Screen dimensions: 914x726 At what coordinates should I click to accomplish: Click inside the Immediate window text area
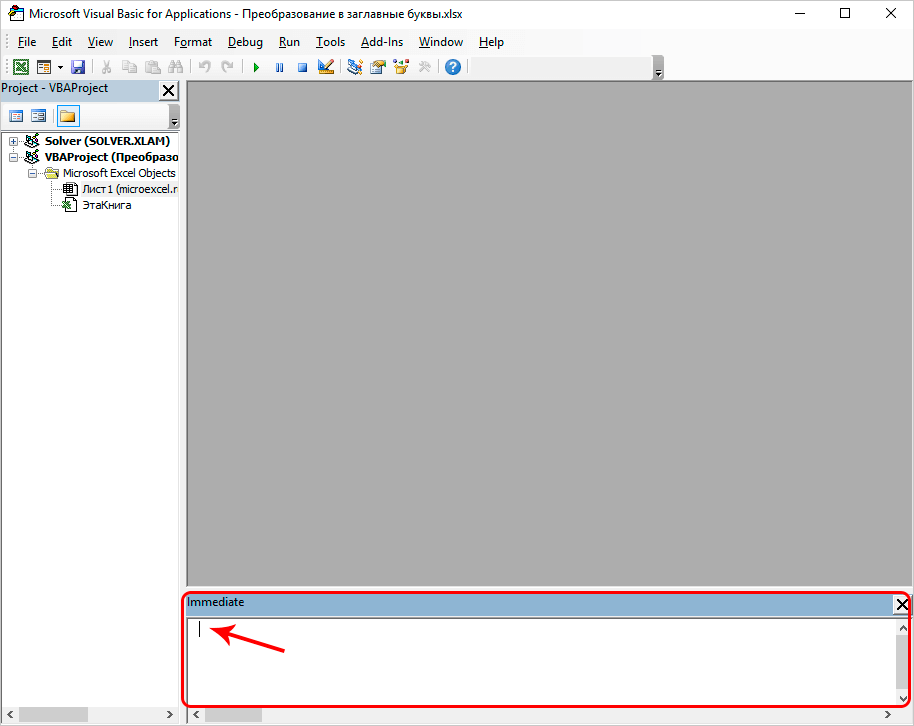[540, 660]
